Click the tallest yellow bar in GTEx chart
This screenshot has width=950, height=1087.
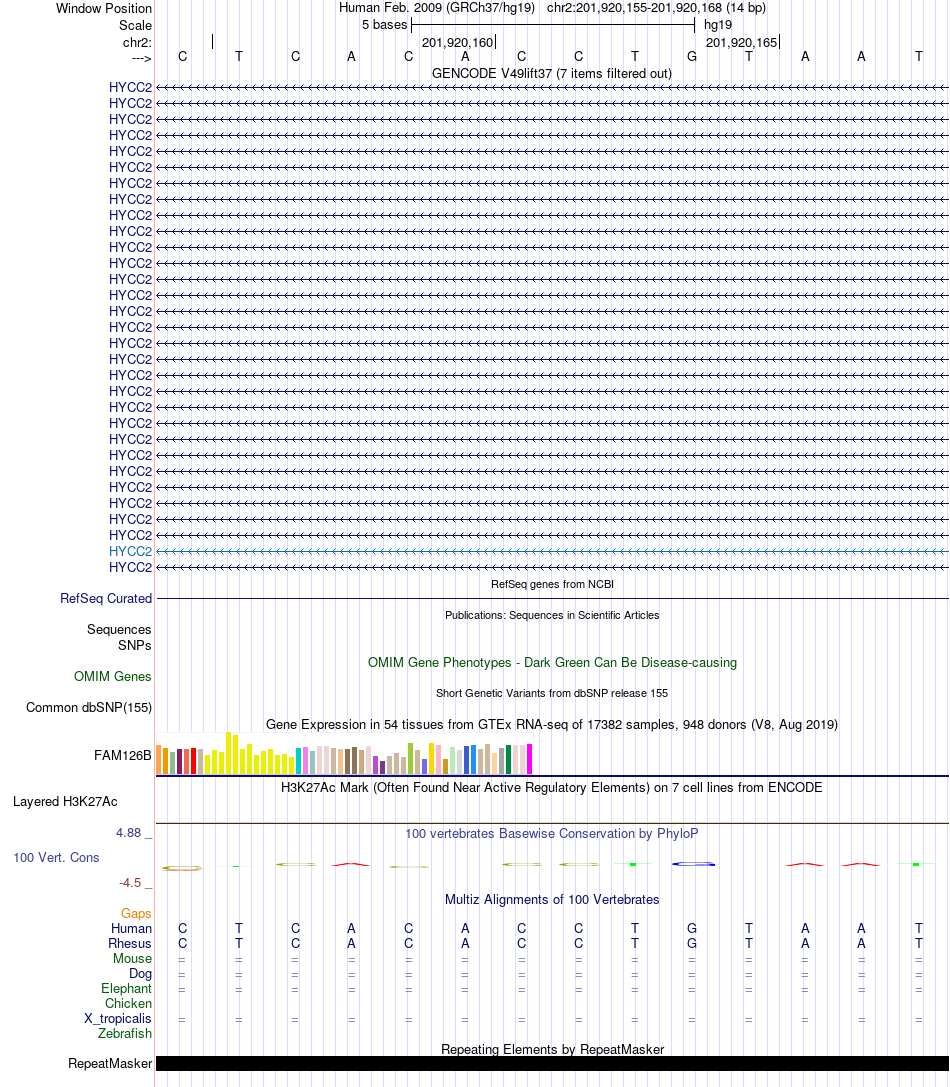[229, 753]
